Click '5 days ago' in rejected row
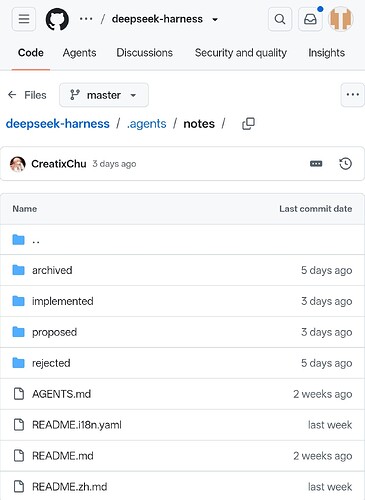The image size is (365, 500). (x=327, y=363)
